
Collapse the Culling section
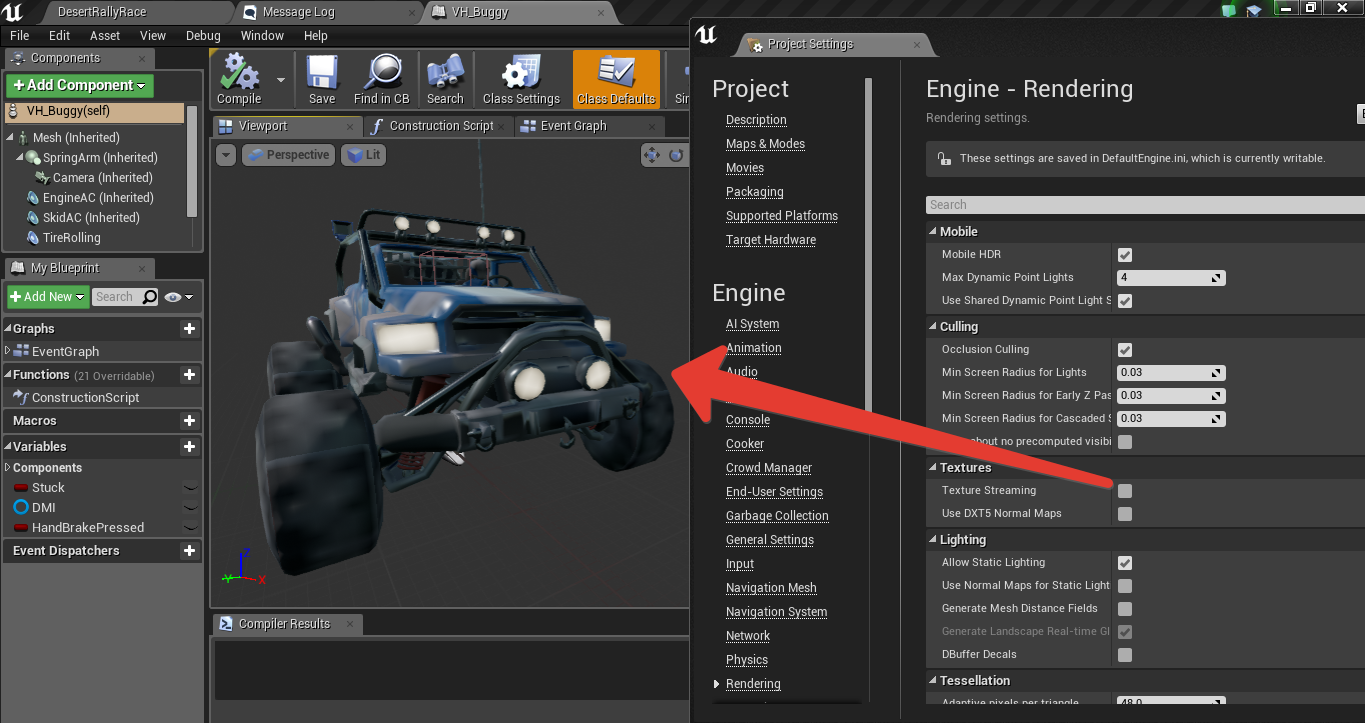tap(932, 326)
